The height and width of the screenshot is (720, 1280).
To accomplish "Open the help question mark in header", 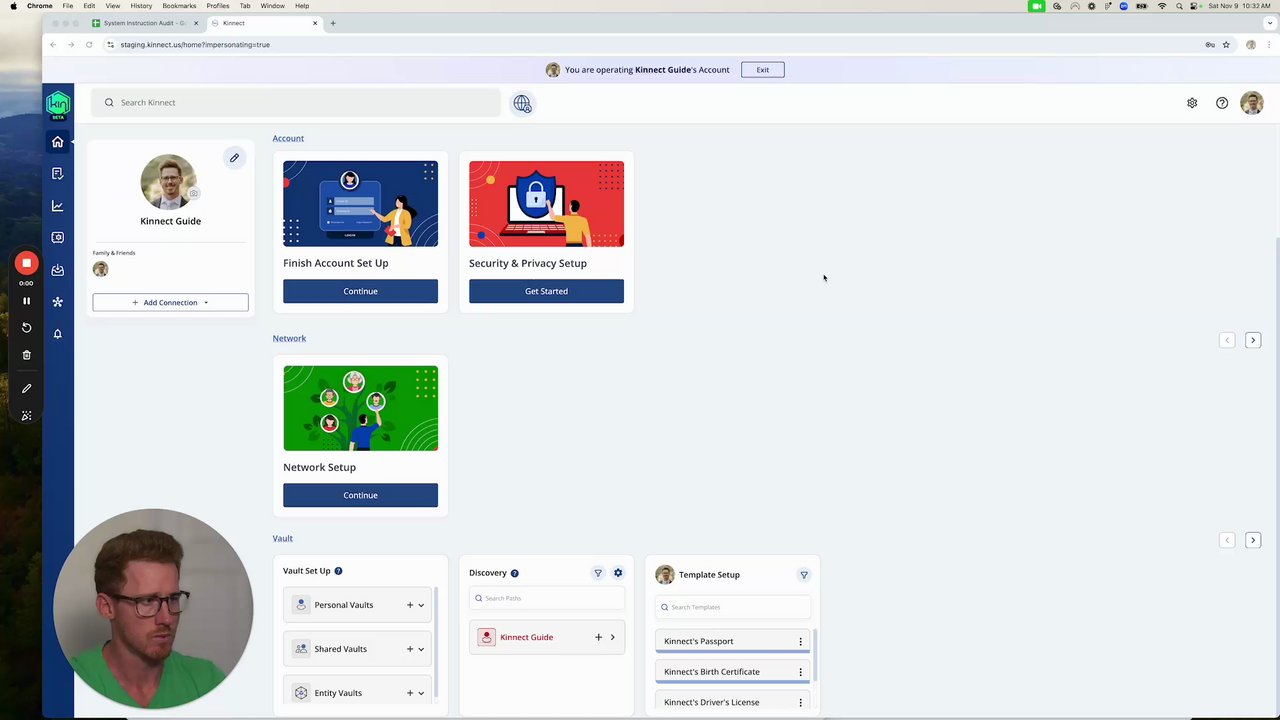I will pyautogui.click(x=1222, y=103).
